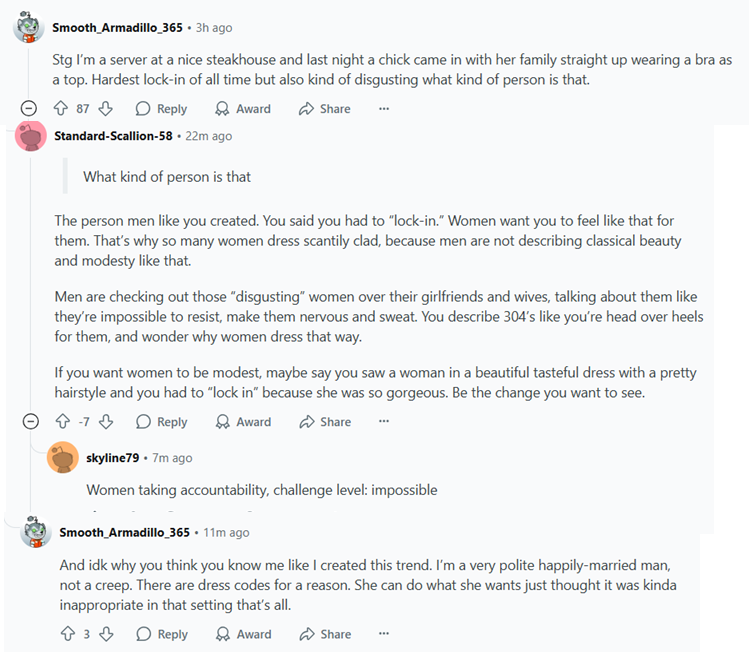Open more options on the -7 comment

[384, 421]
